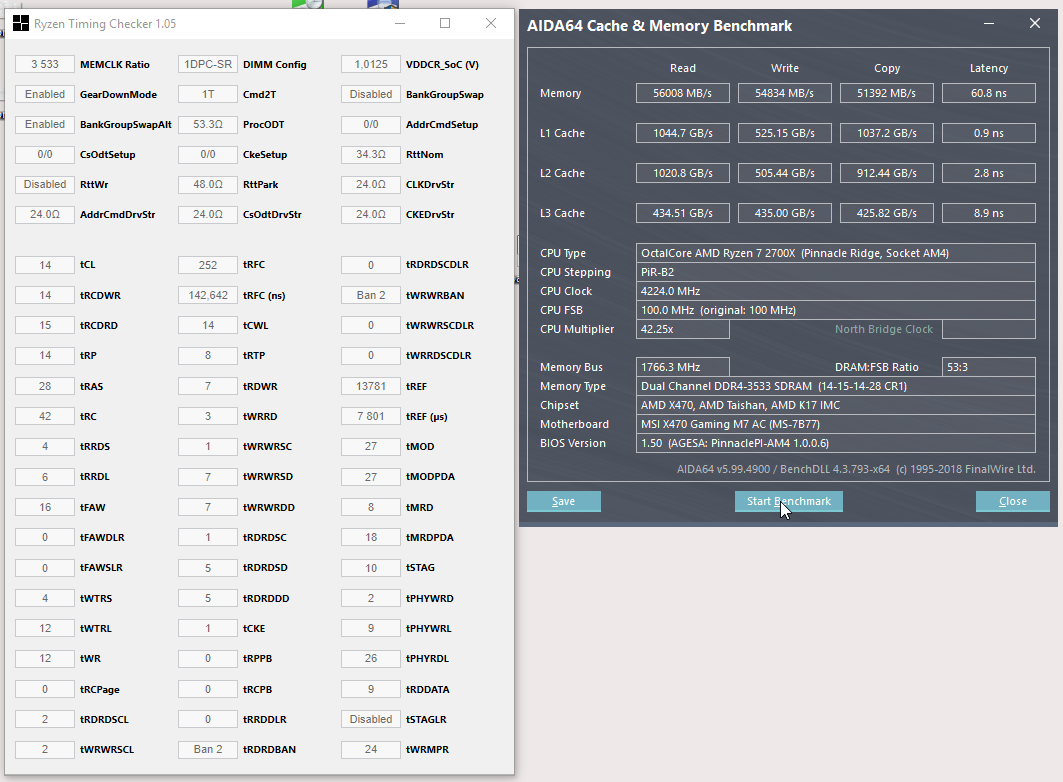Minimize Ryzen Timing Checker window
Viewport: 1063px width, 782px height.
400,24
